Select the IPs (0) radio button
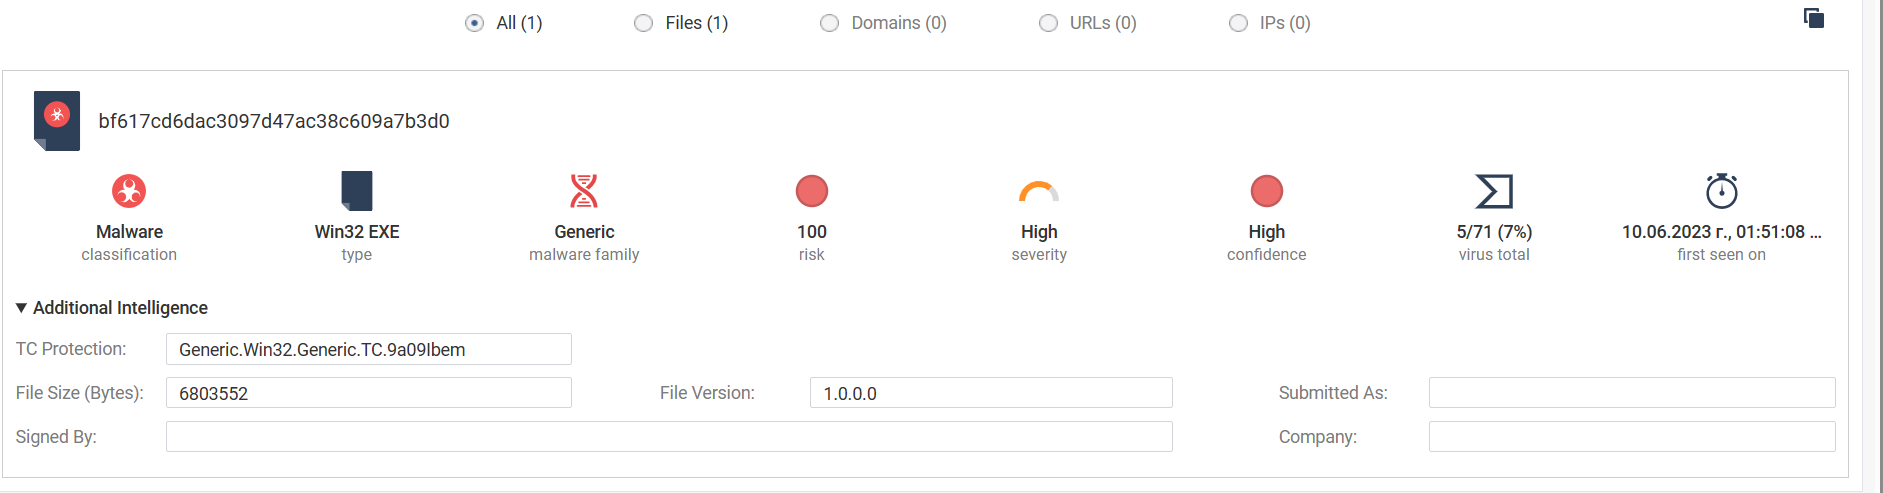The height and width of the screenshot is (493, 1883). (1238, 23)
